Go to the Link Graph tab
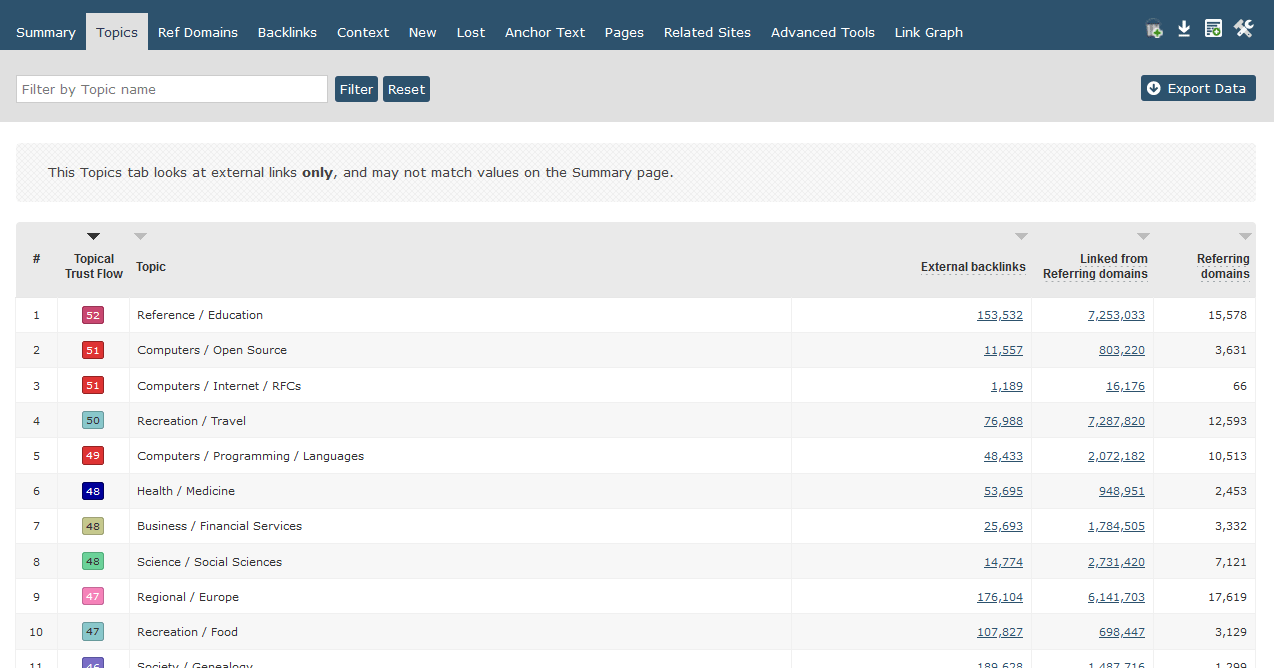 (928, 32)
